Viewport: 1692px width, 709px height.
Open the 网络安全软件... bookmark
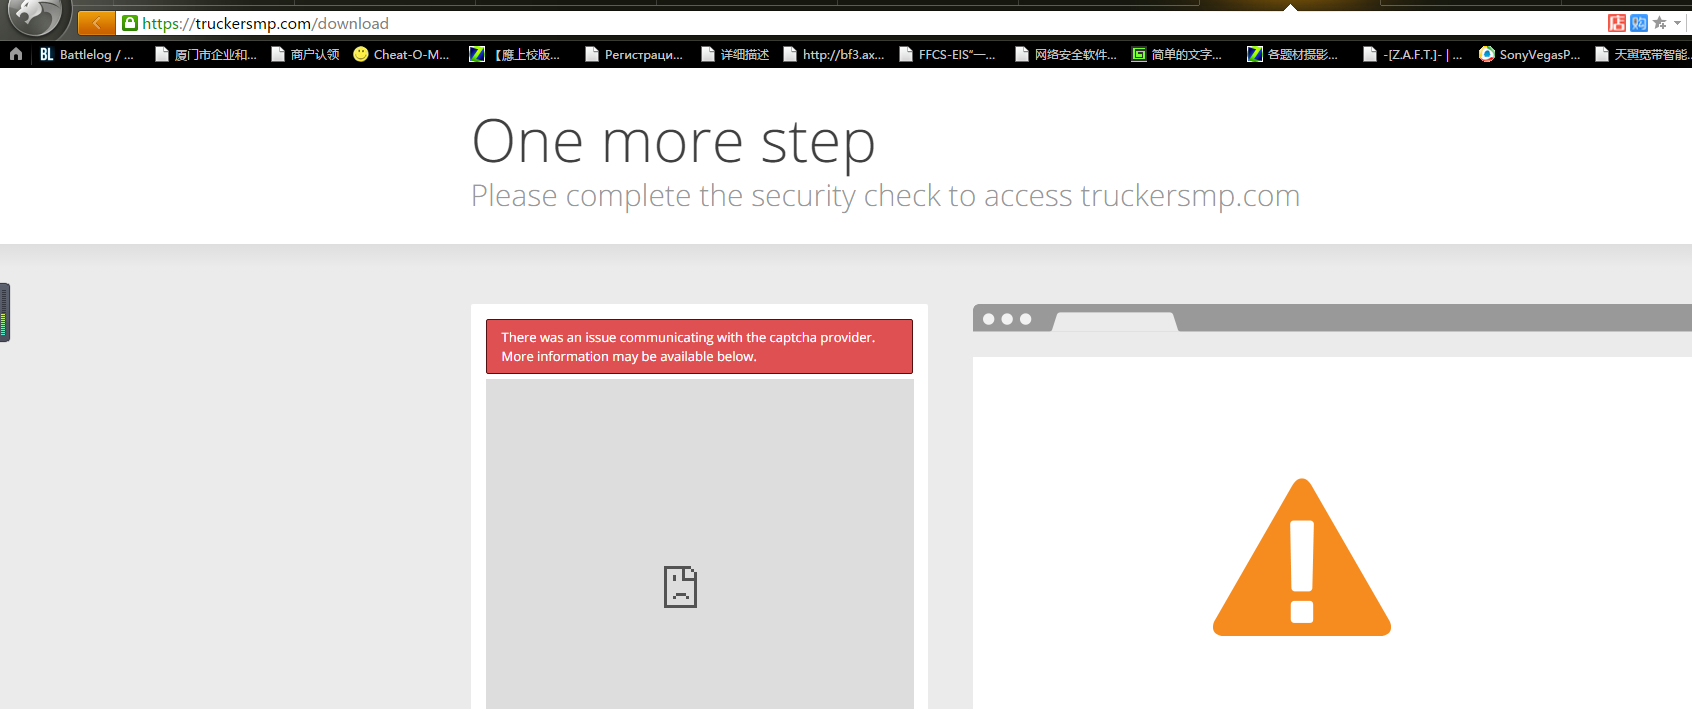1066,54
